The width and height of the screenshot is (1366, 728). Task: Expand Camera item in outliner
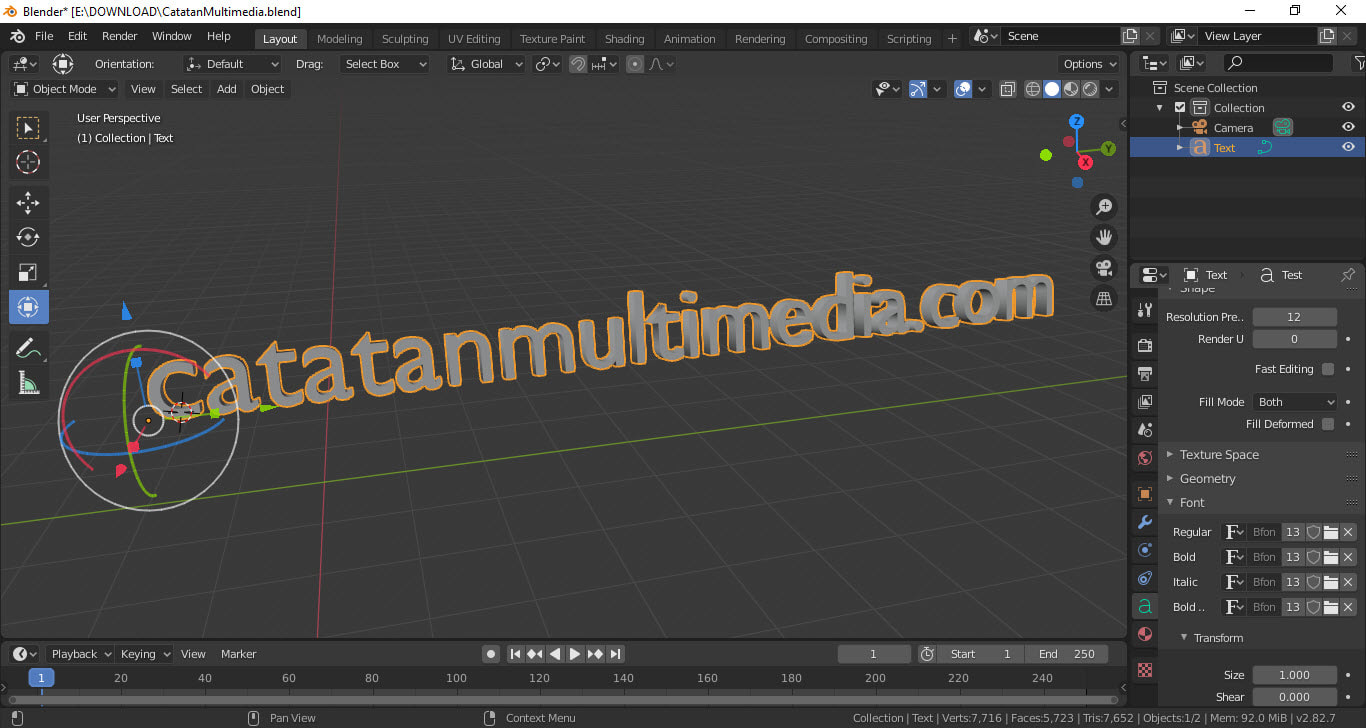pyautogui.click(x=1180, y=128)
